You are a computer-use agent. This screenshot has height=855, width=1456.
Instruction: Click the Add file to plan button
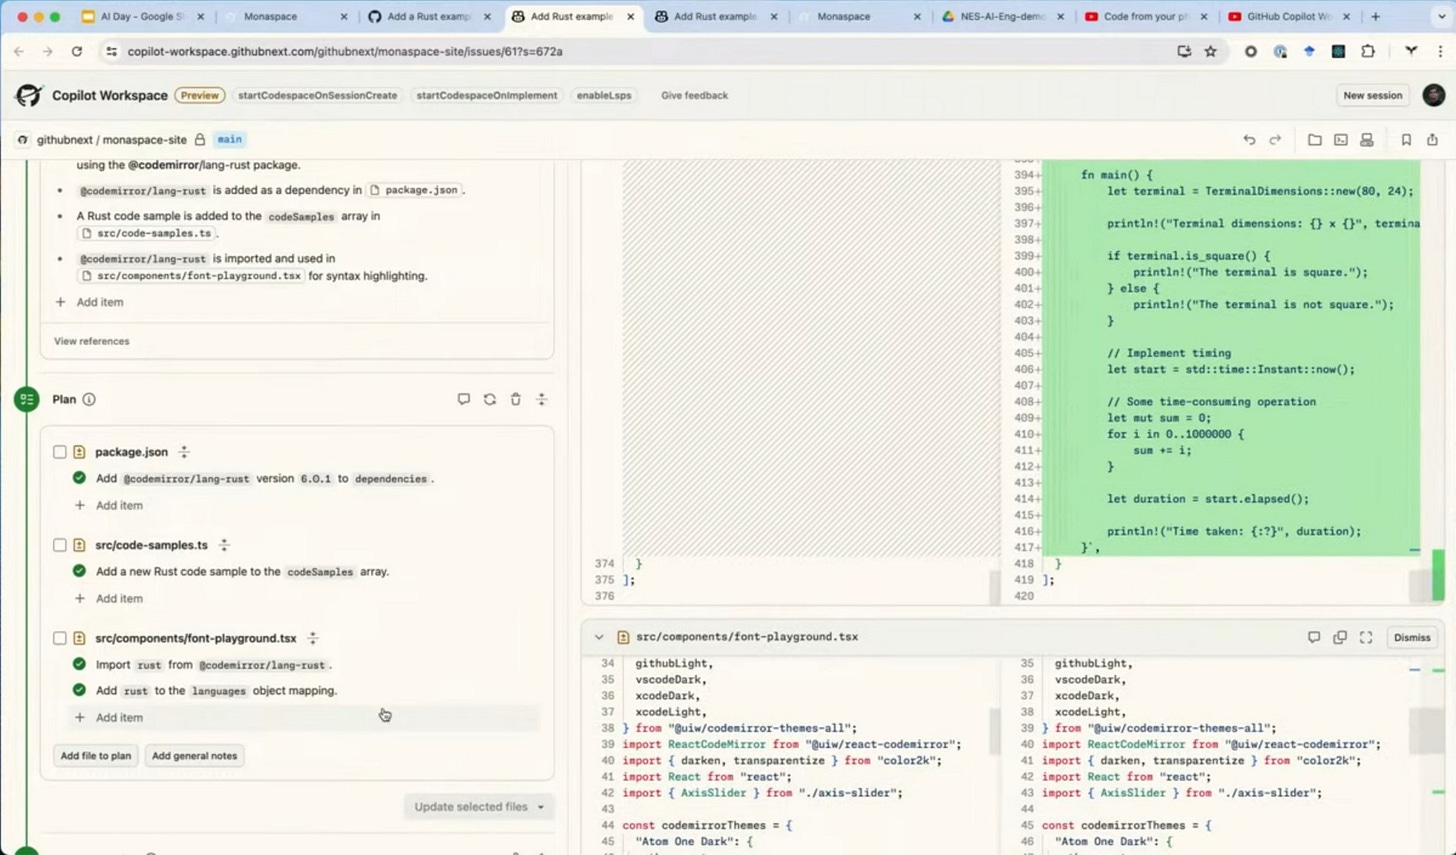pyautogui.click(x=96, y=756)
